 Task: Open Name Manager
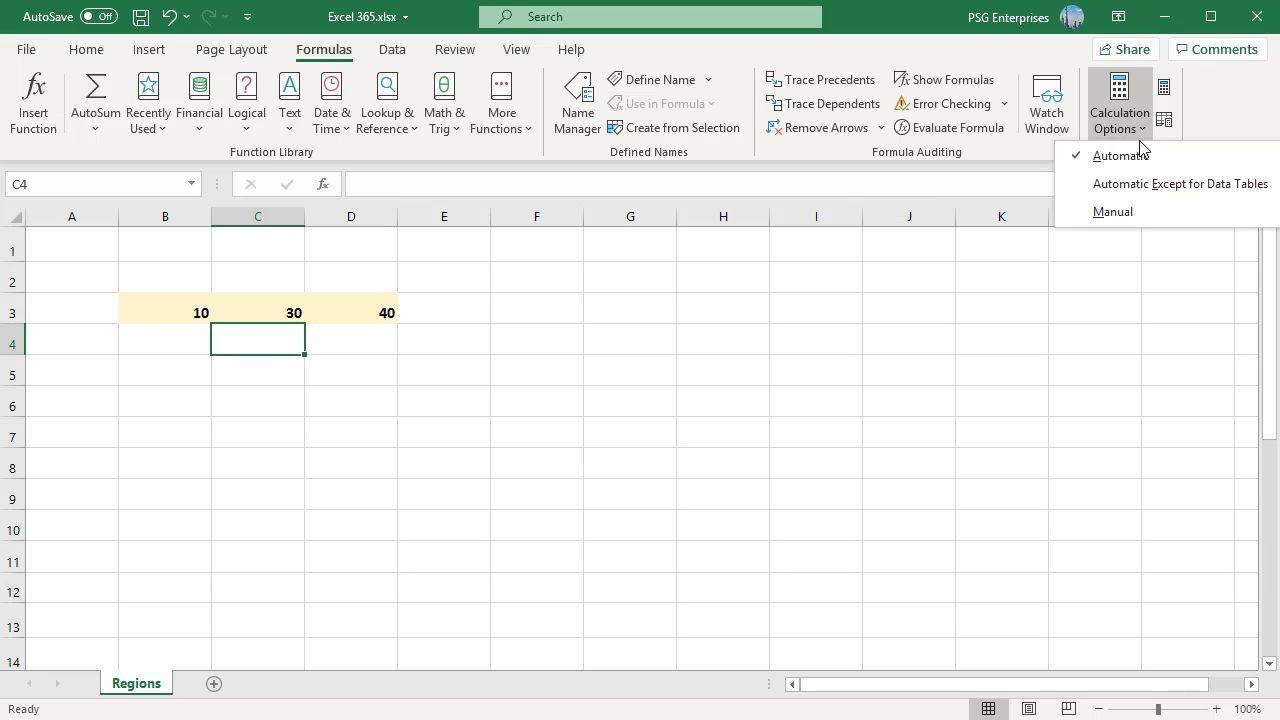click(x=577, y=103)
